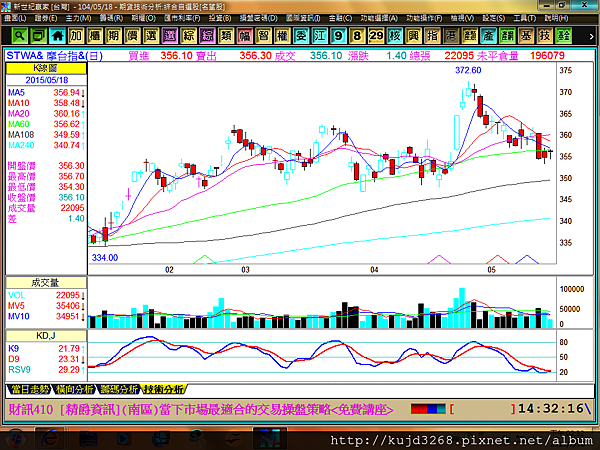Image resolution: width=600 pixels, height=450 pixels.
Task: Select the MA240 340.74 value row
Action: [x=46, y=145]
